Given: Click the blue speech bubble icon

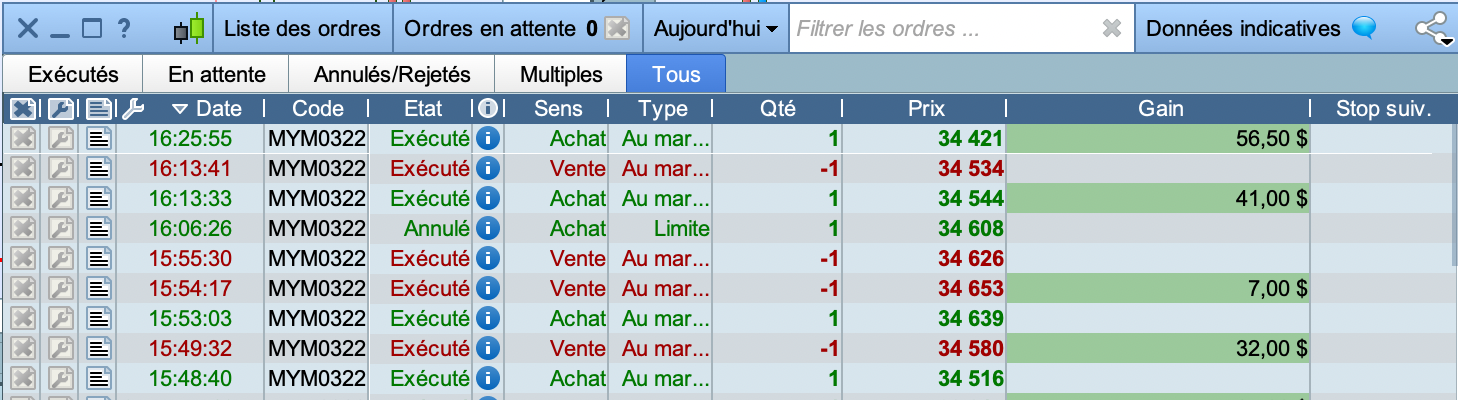Looking at the screenshot, I should pos(1363,29).
